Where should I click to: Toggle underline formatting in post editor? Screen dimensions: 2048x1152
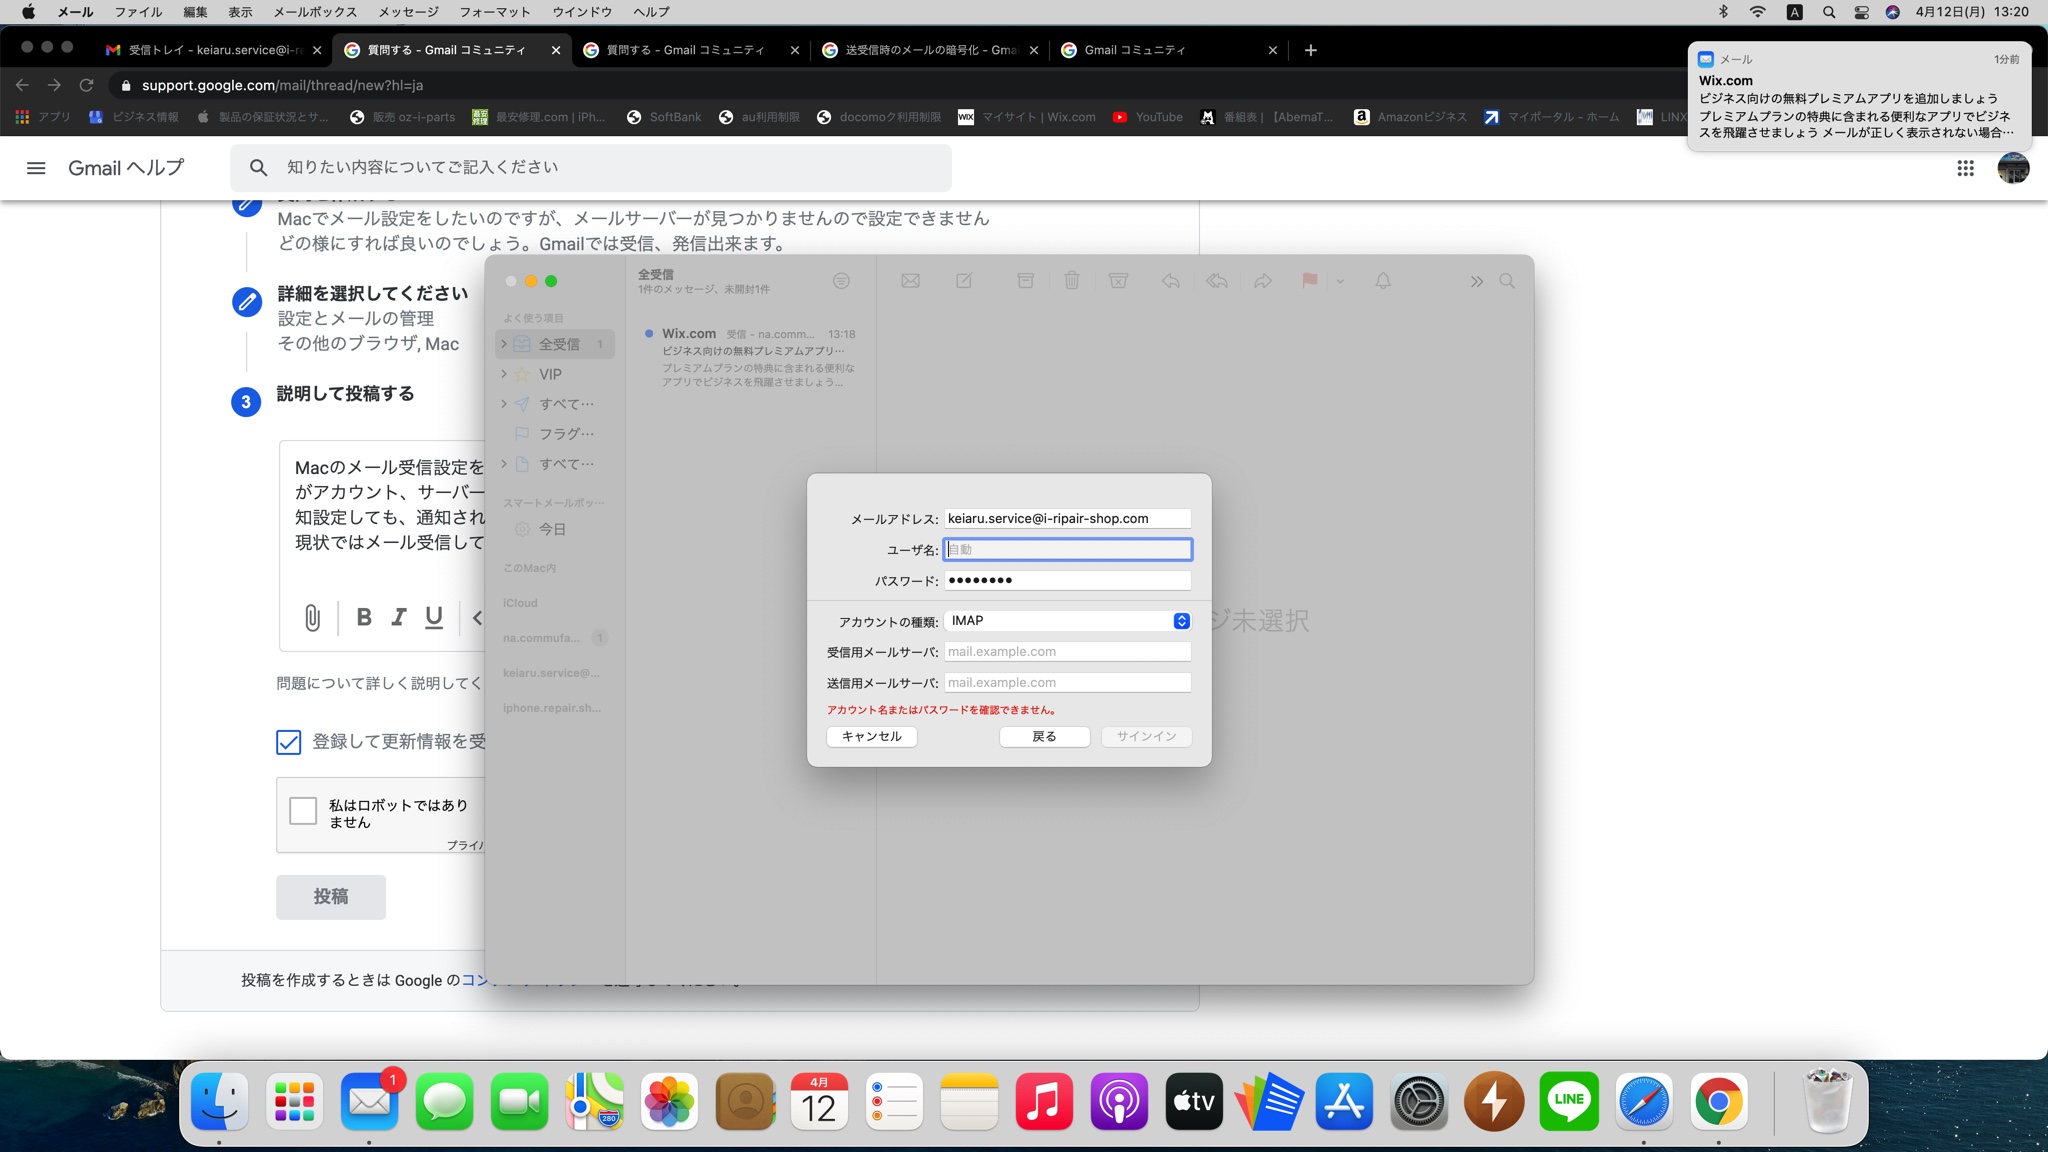434,618
